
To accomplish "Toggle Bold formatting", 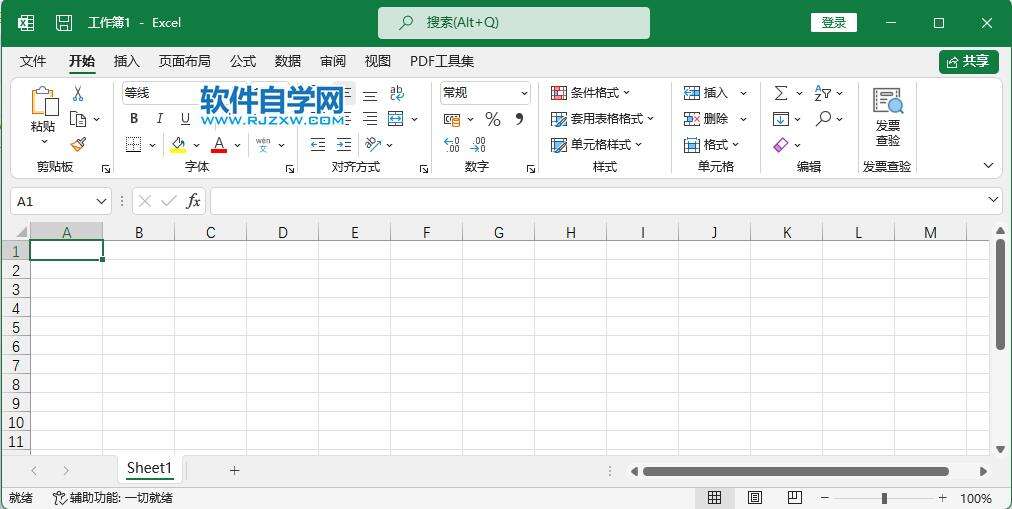I will [134, 119].
